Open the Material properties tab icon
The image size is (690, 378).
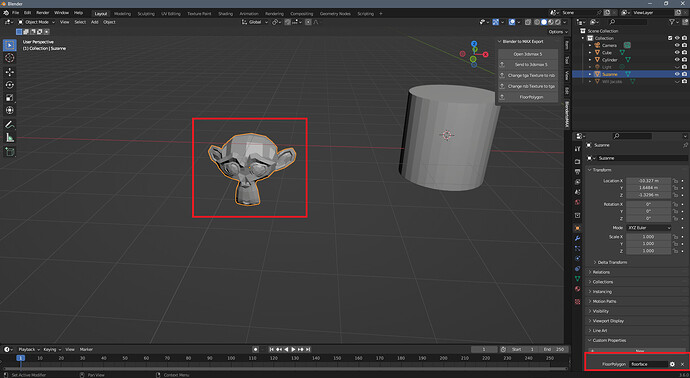577,289
